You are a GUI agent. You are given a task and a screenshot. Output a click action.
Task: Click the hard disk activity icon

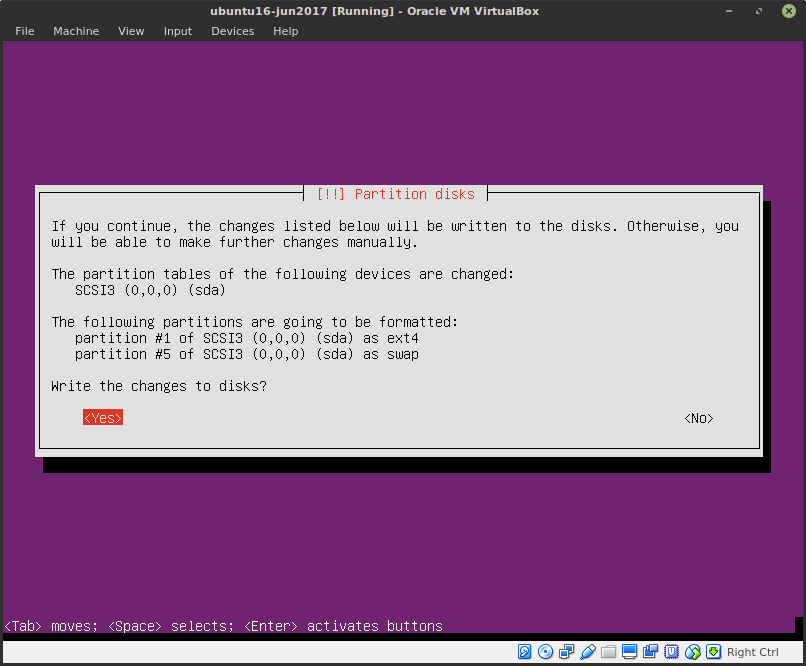click(x=525, y=651)
